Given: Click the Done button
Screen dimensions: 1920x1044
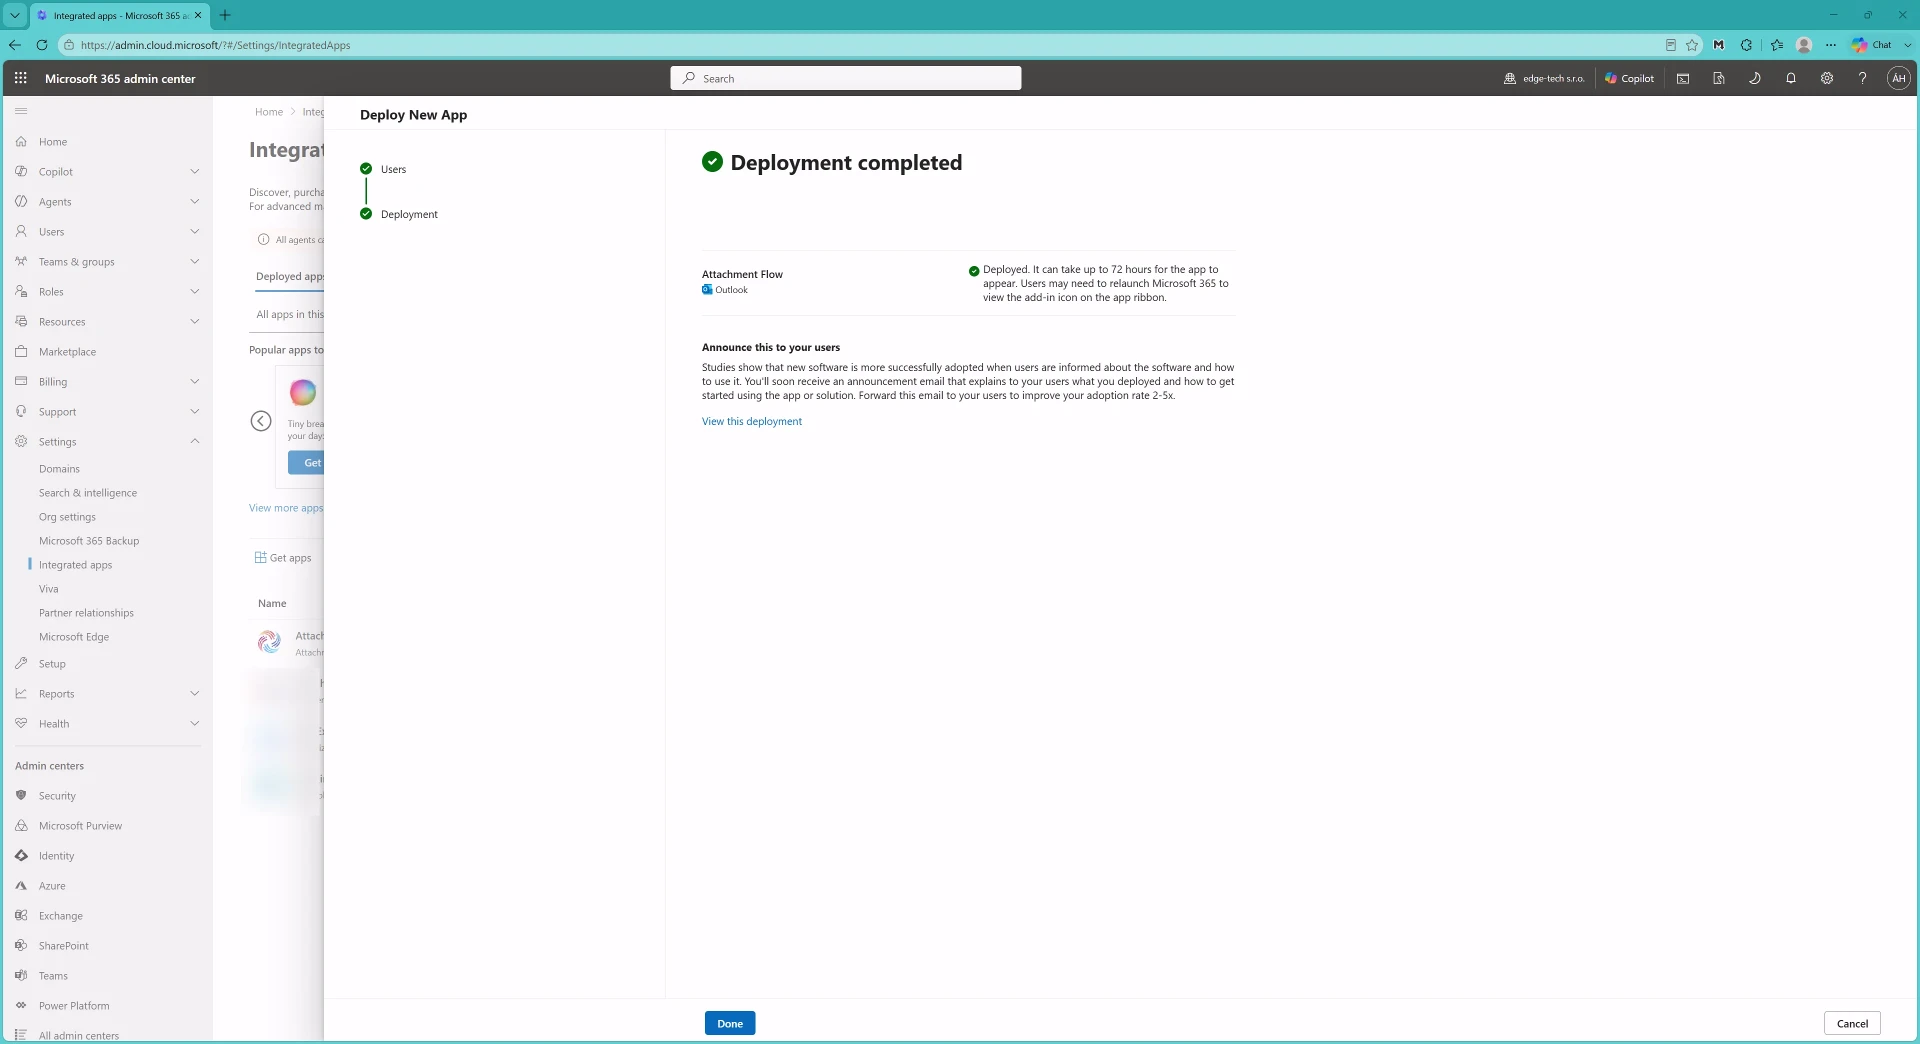Looking at the screenshot, I should (730, 1023).
